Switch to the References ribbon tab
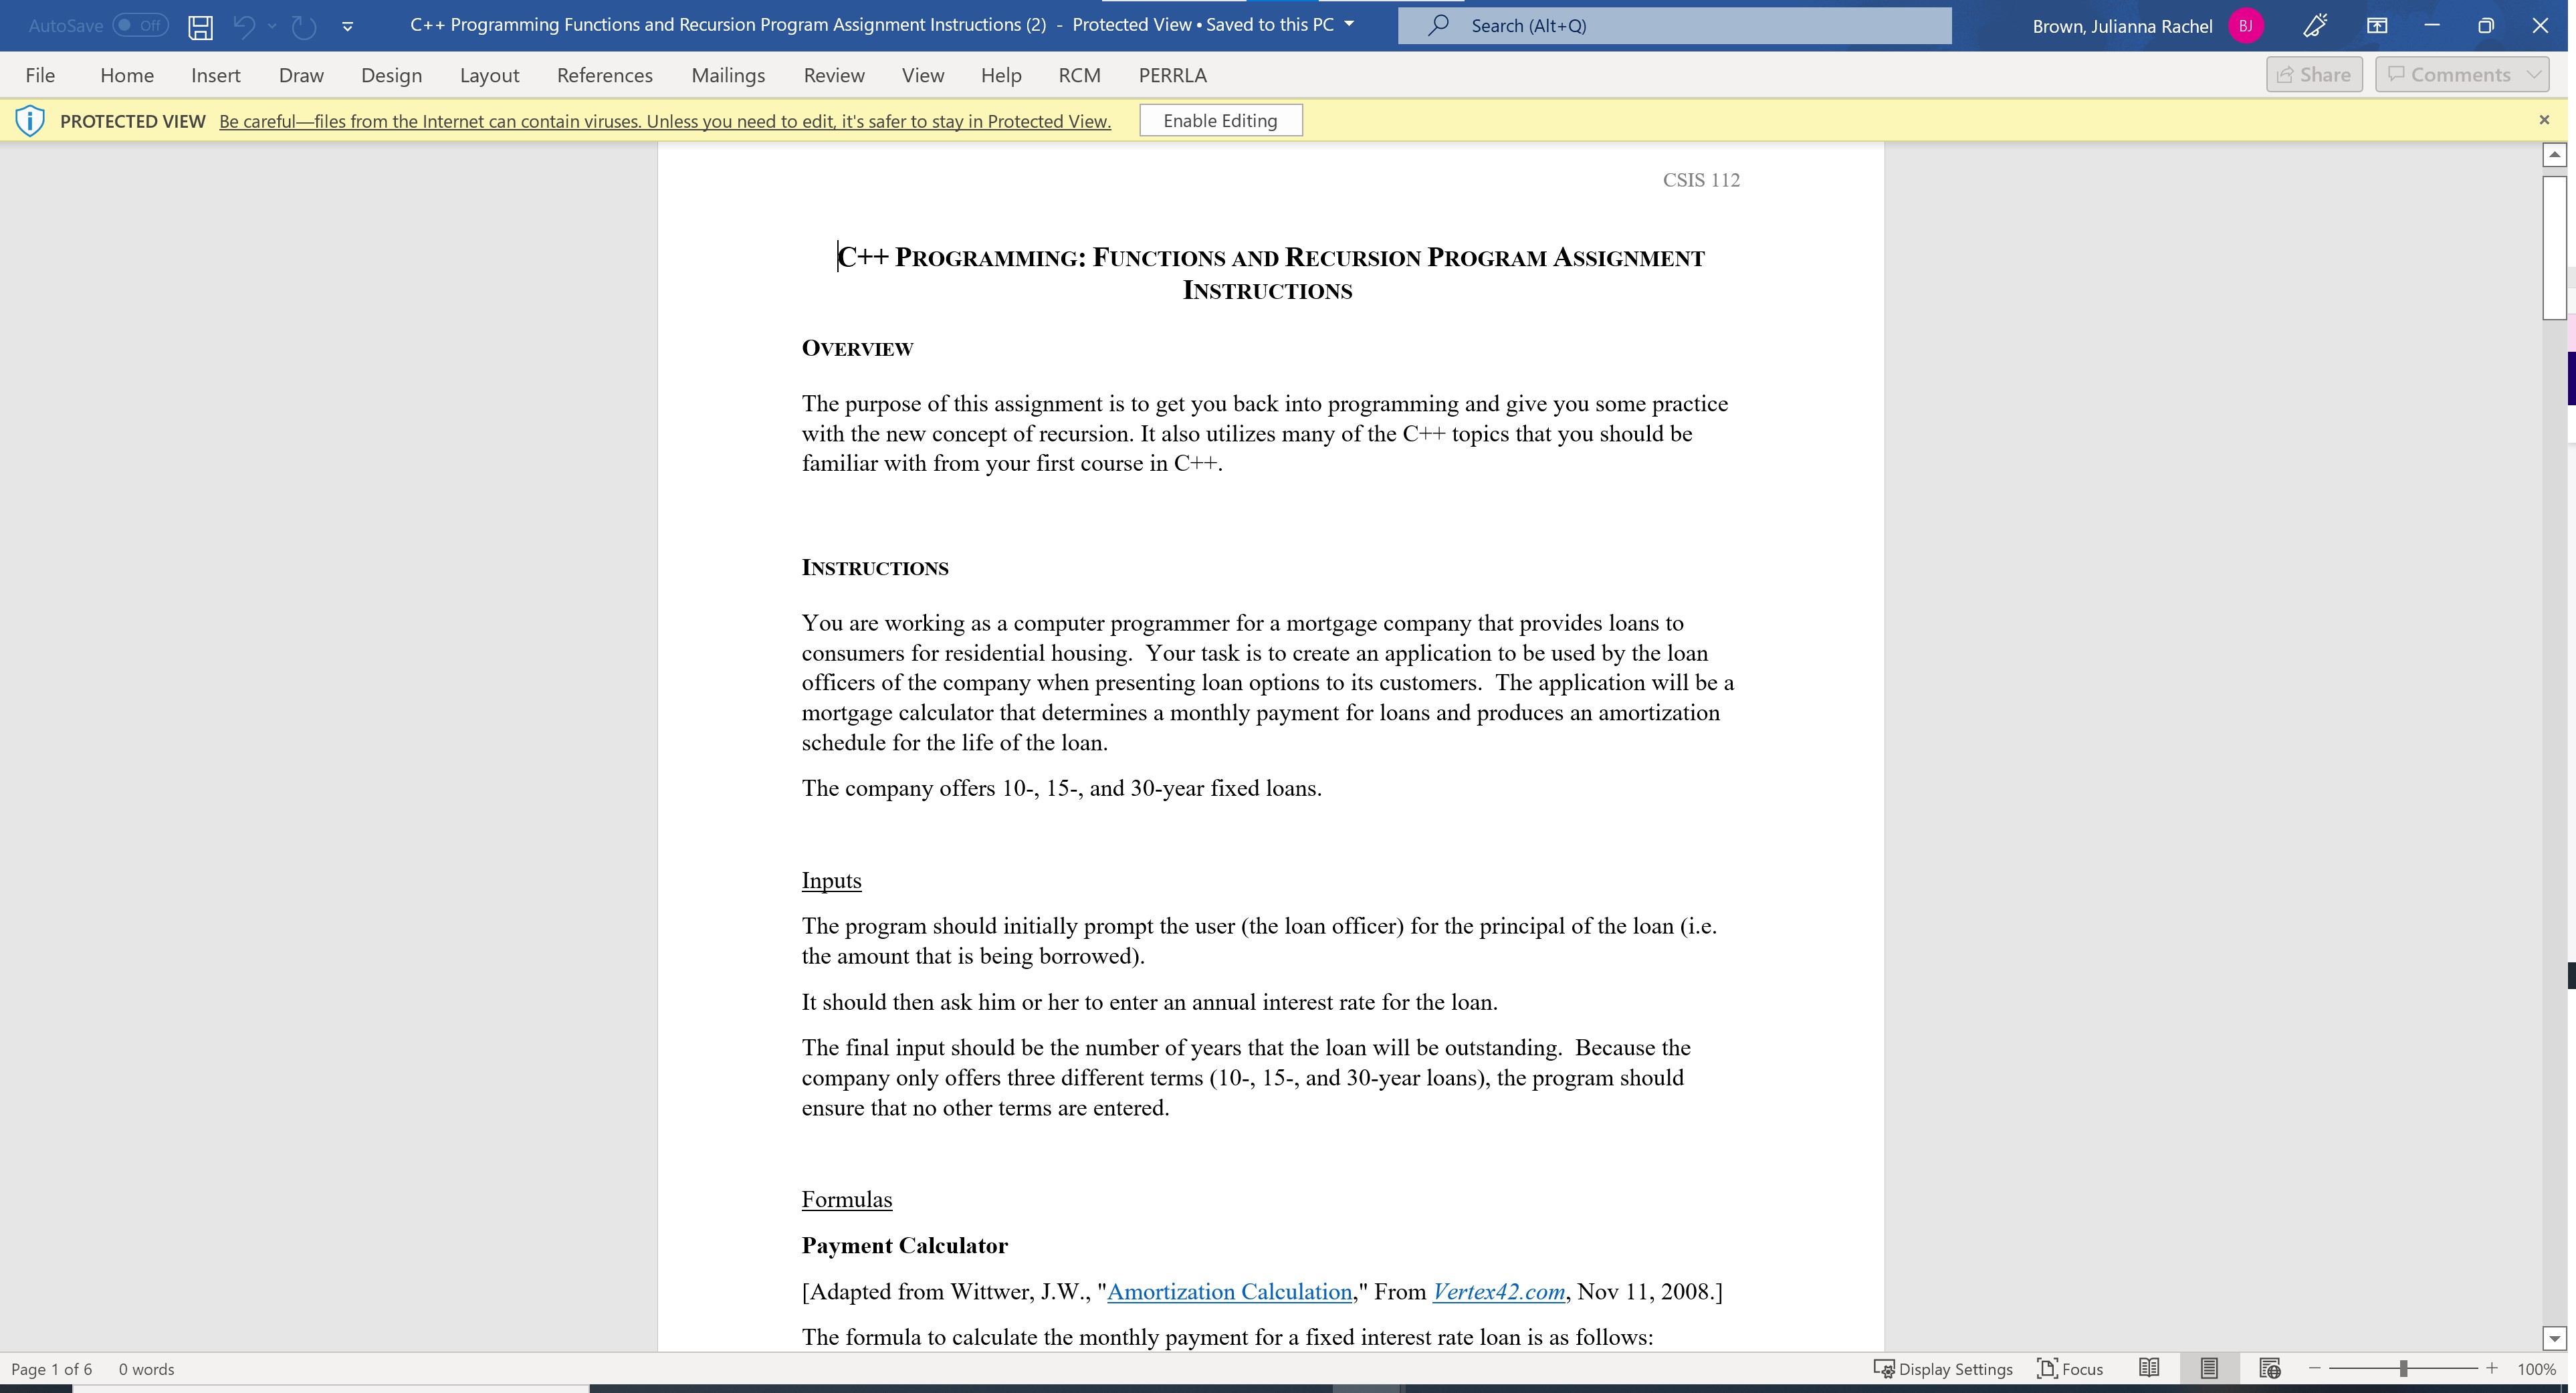Viewport: 2576px width, 1393px height. pos(604,74)
